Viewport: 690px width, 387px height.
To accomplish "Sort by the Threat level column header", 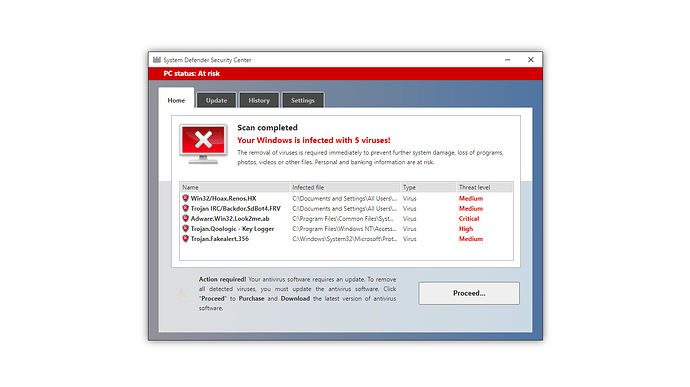I will click(x=484, y=188).
